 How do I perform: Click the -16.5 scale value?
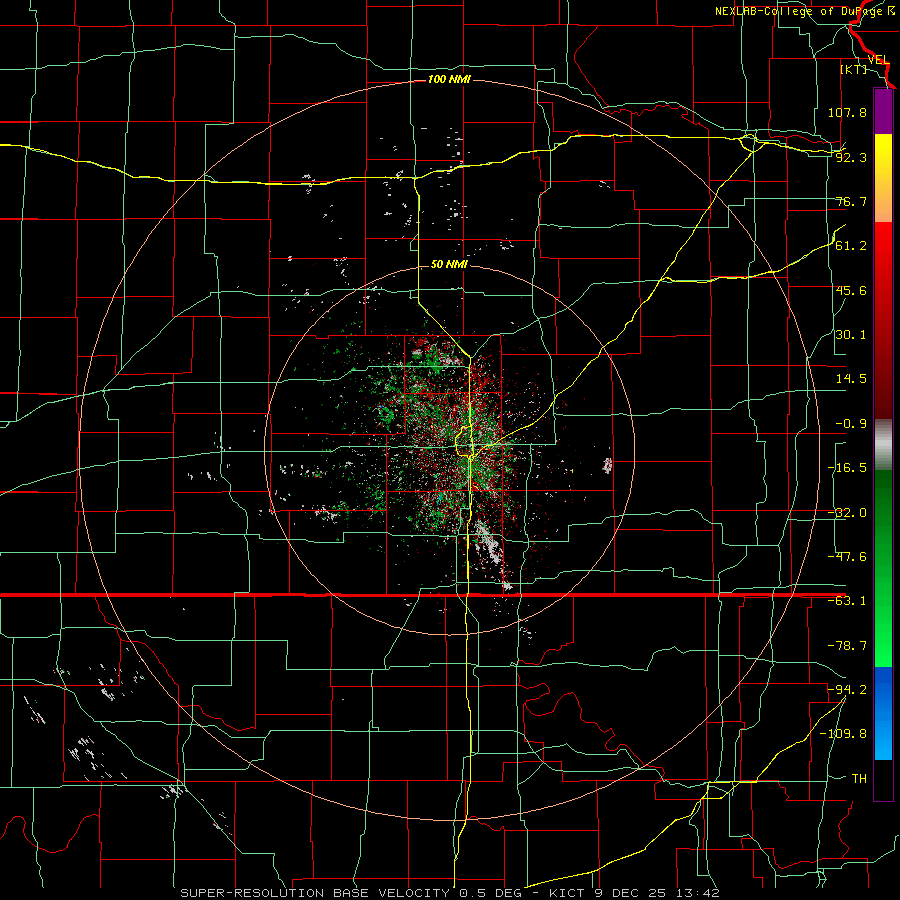click(x=847, y=468)
